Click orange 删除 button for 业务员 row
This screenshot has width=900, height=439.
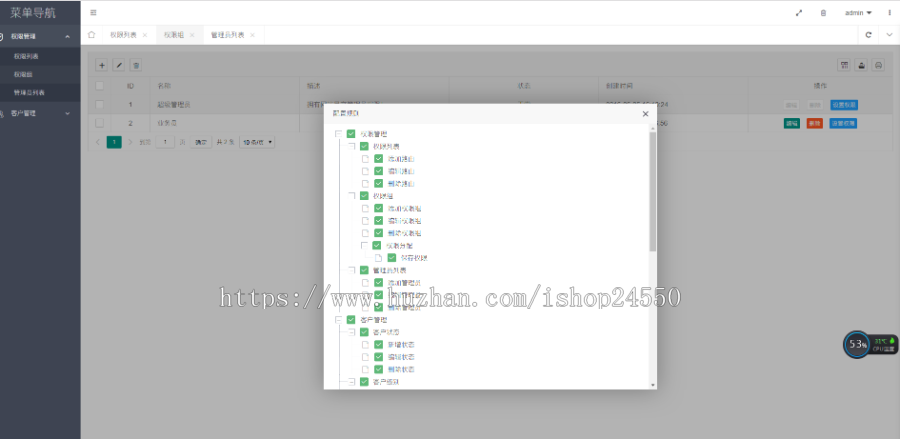pyautogui.click(x=814, y=123)
